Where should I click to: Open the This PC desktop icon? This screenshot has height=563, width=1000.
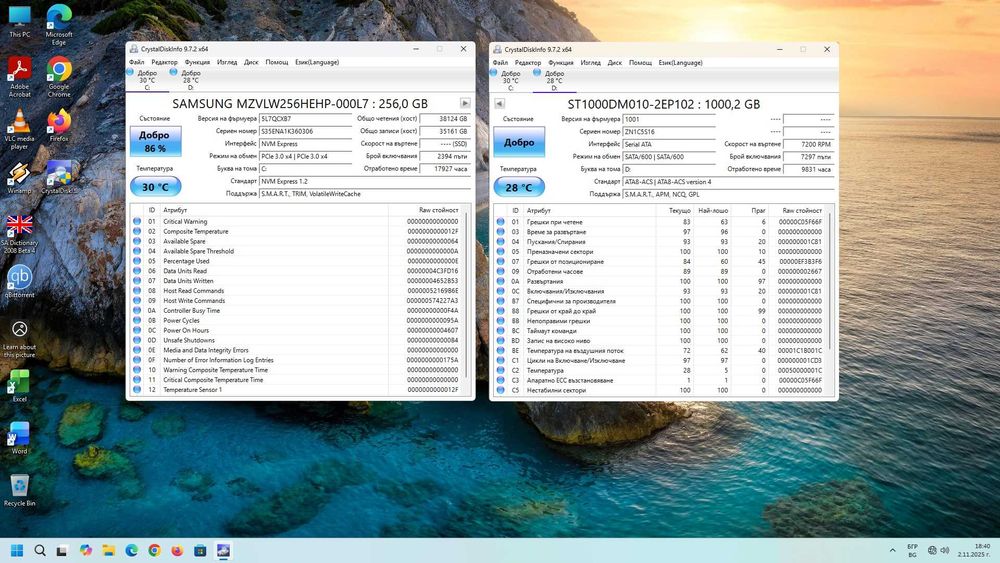point(20,21)
